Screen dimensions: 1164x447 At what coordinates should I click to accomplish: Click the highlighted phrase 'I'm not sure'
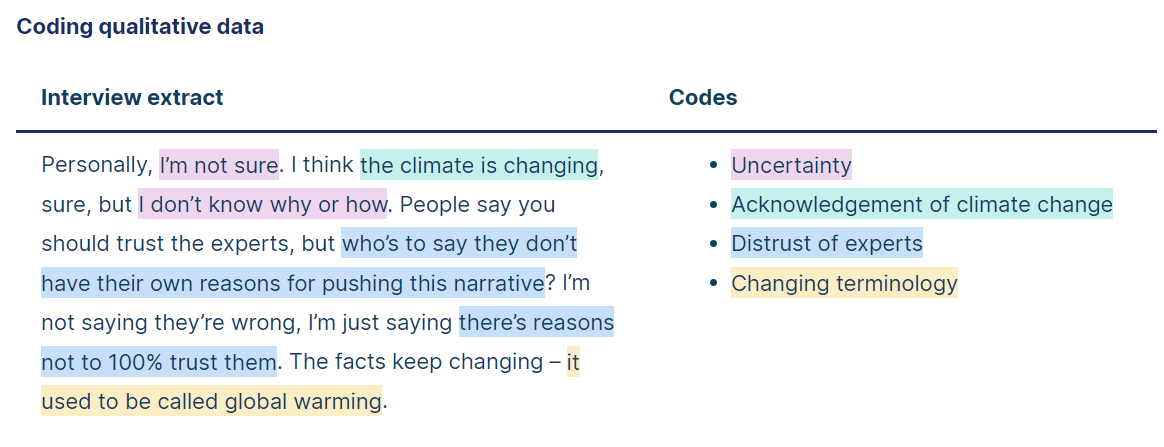point(219,164)
